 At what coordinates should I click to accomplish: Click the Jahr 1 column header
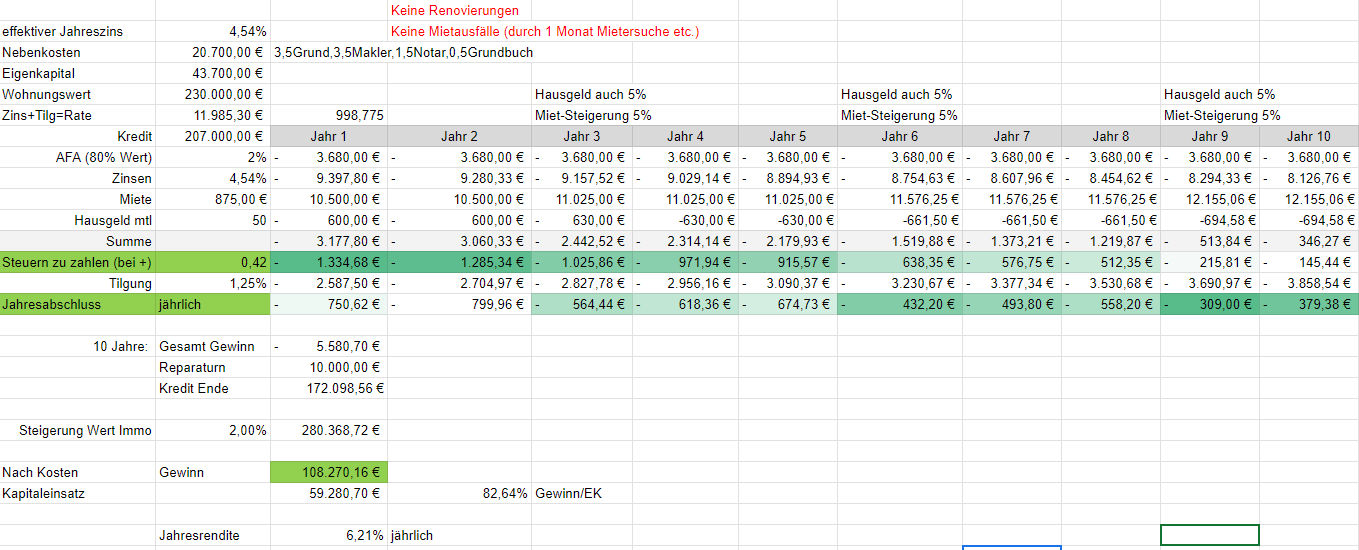[x=329, y=137]
